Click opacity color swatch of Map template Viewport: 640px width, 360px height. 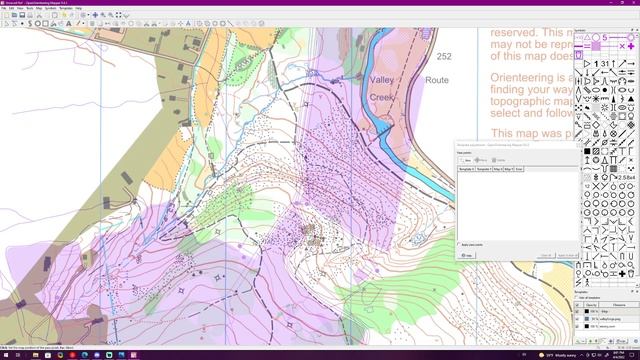[587, 311]
